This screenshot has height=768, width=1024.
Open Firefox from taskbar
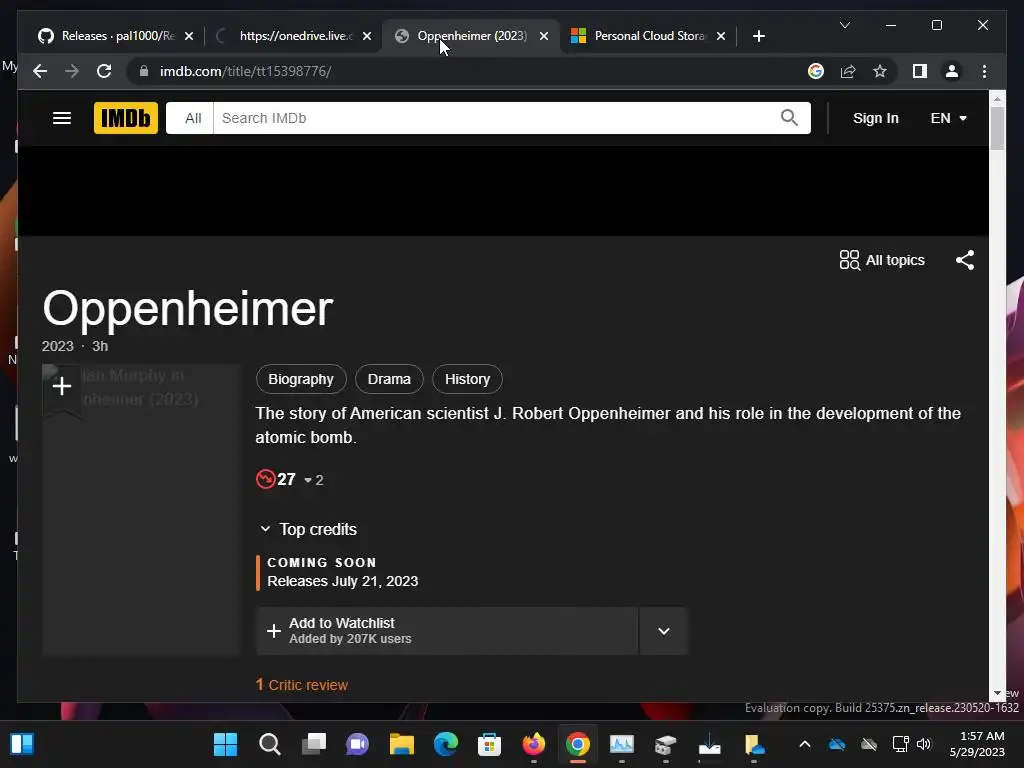[534, 744]
